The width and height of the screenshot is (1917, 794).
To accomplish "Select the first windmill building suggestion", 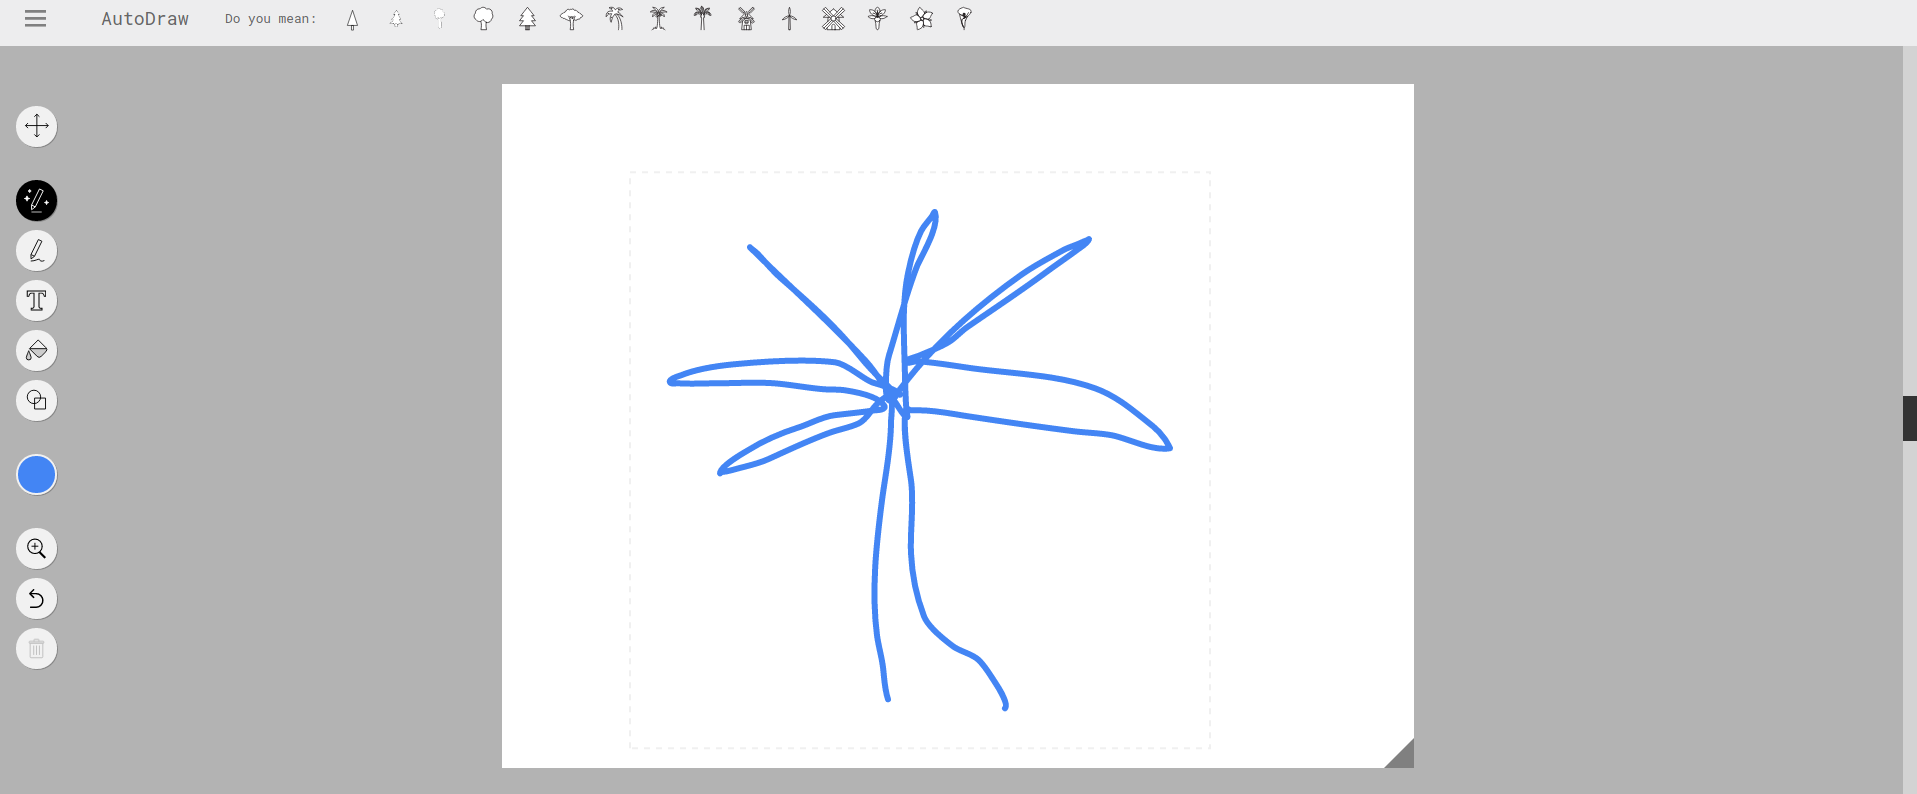I will coord(746,19).
